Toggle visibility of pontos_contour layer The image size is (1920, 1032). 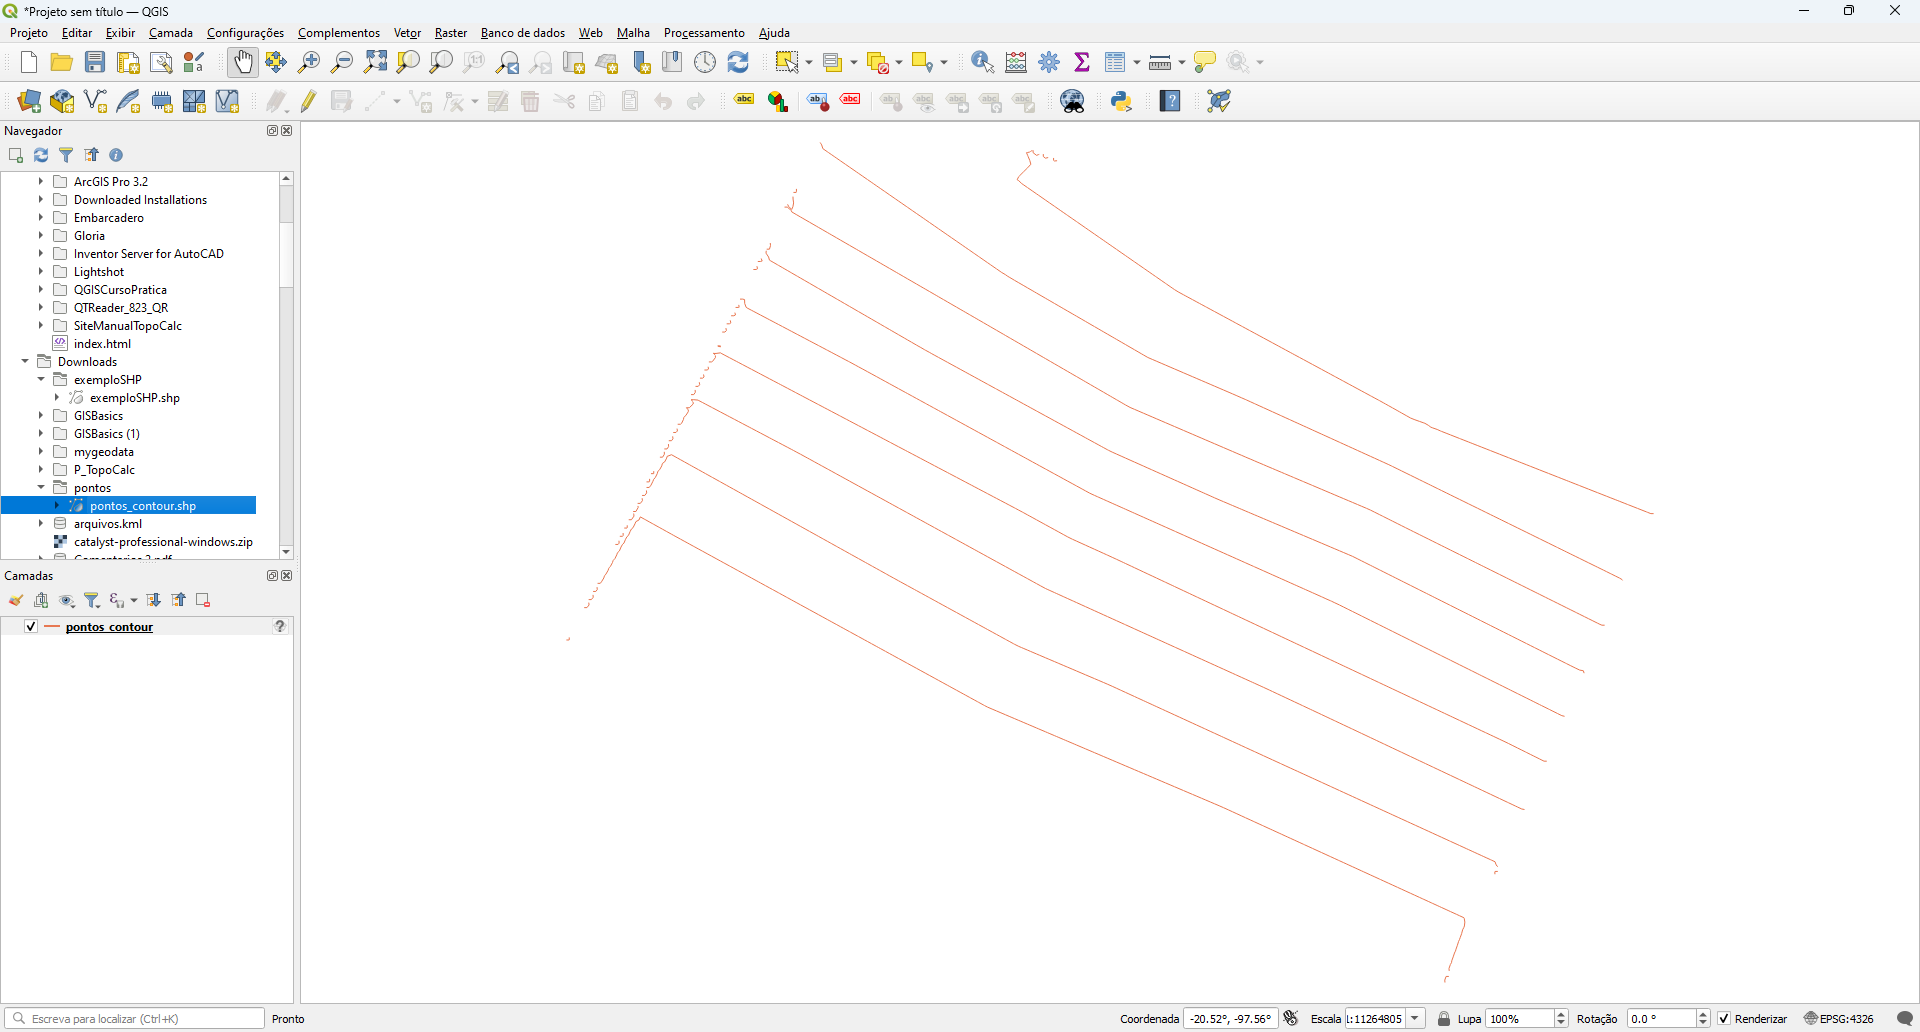(31, 626)
